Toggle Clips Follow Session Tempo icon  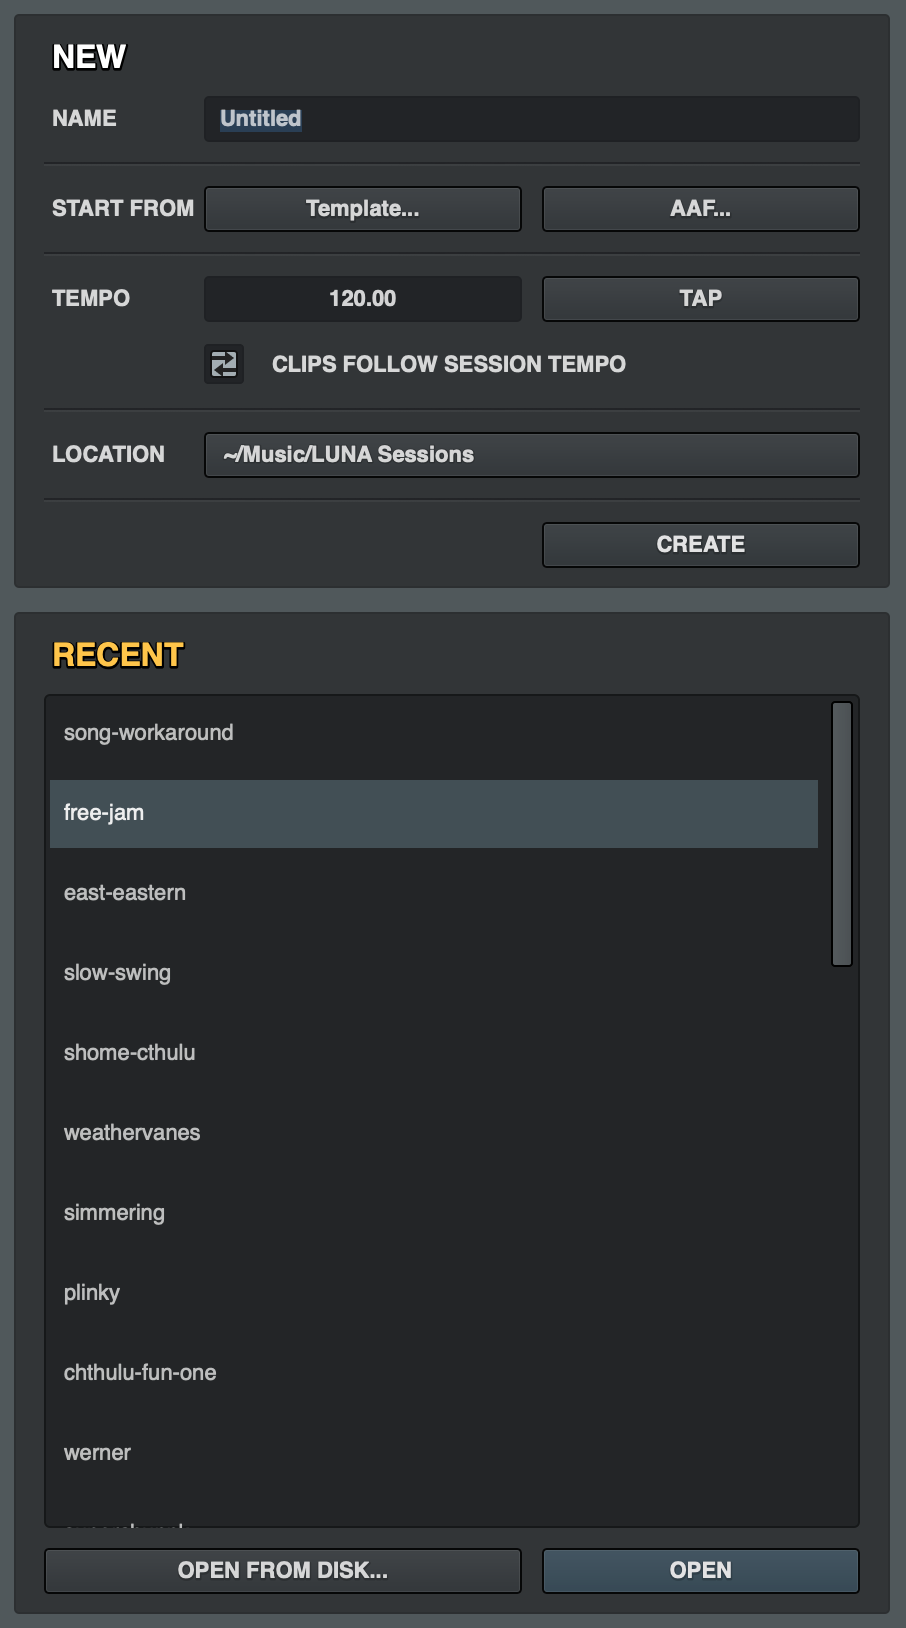(224, 364)
